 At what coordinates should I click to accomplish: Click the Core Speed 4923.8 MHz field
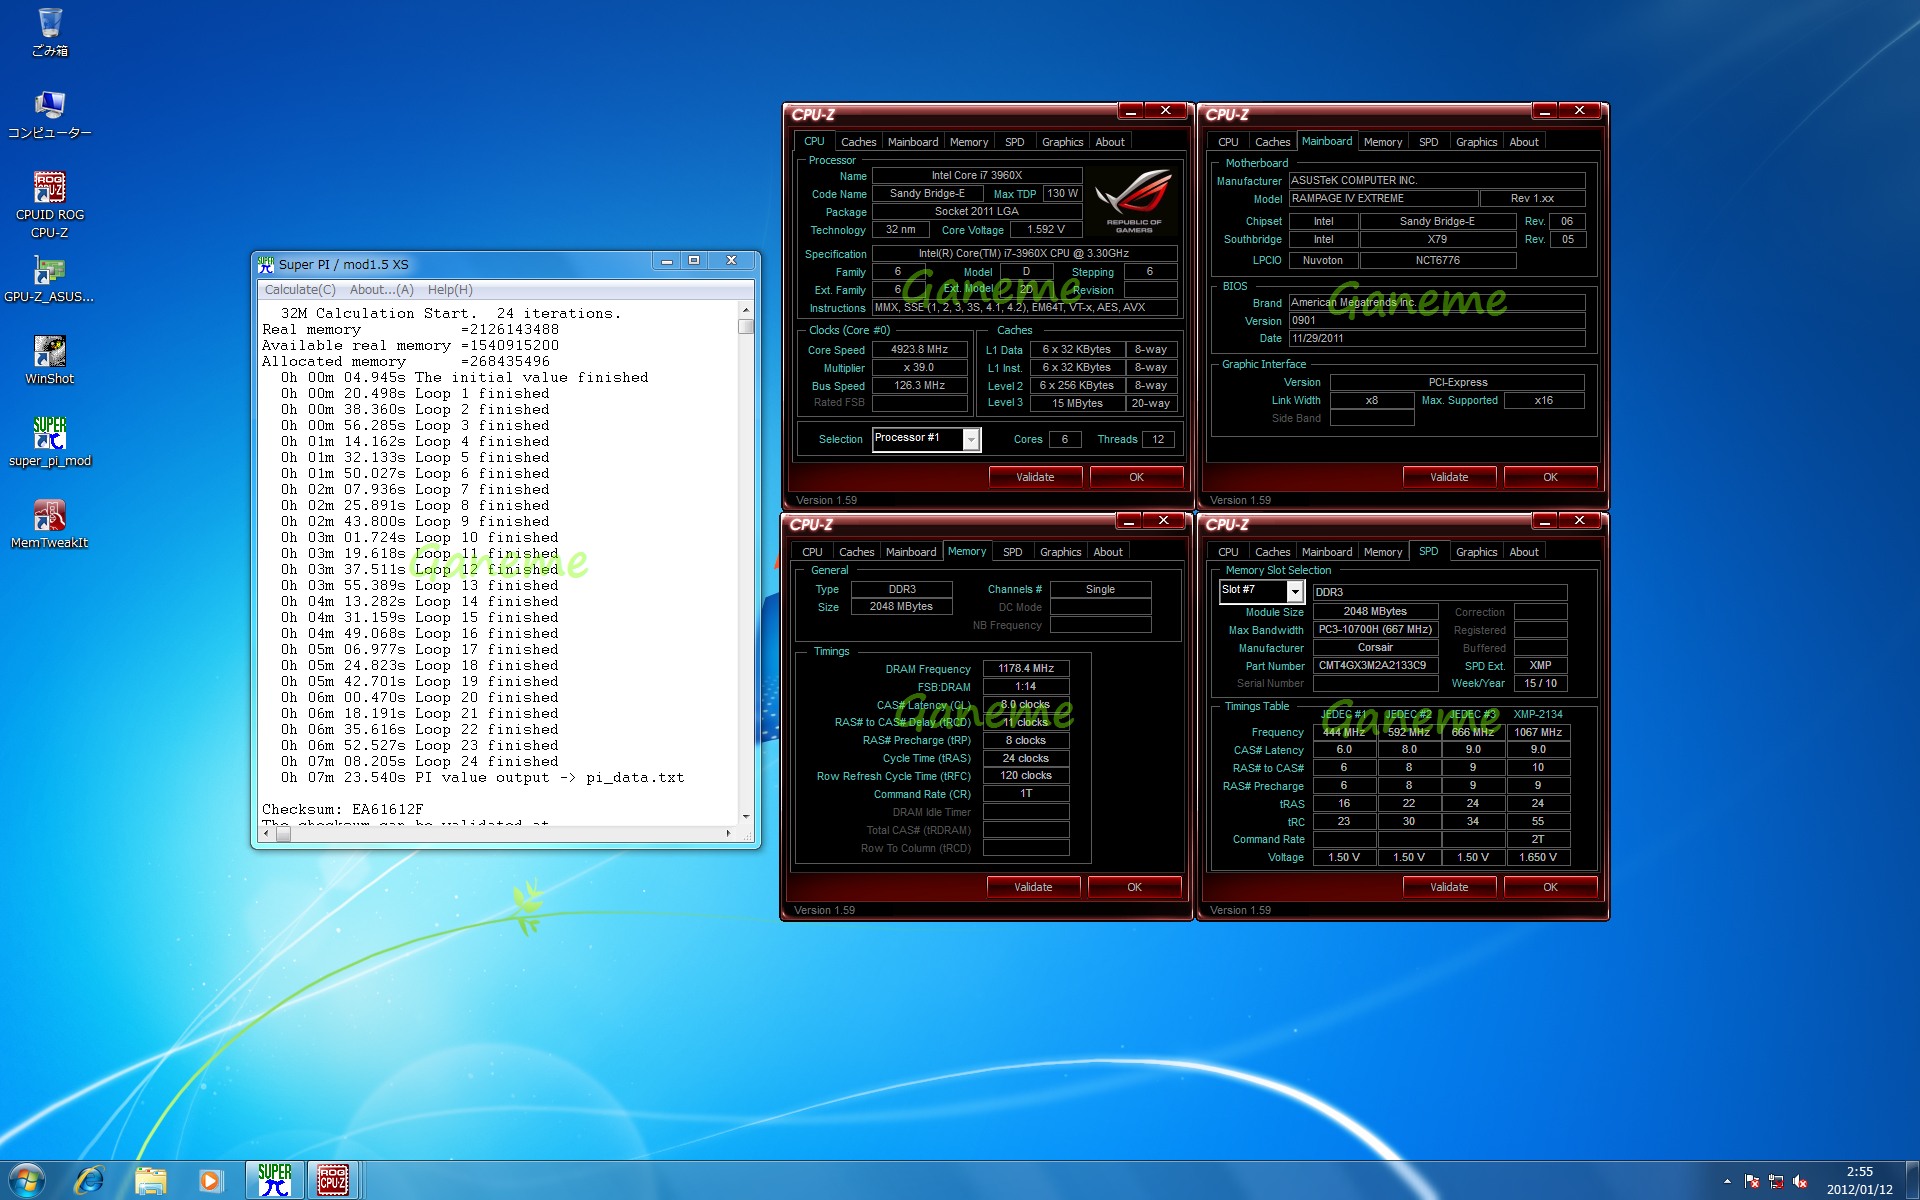(x=920, y=350)
